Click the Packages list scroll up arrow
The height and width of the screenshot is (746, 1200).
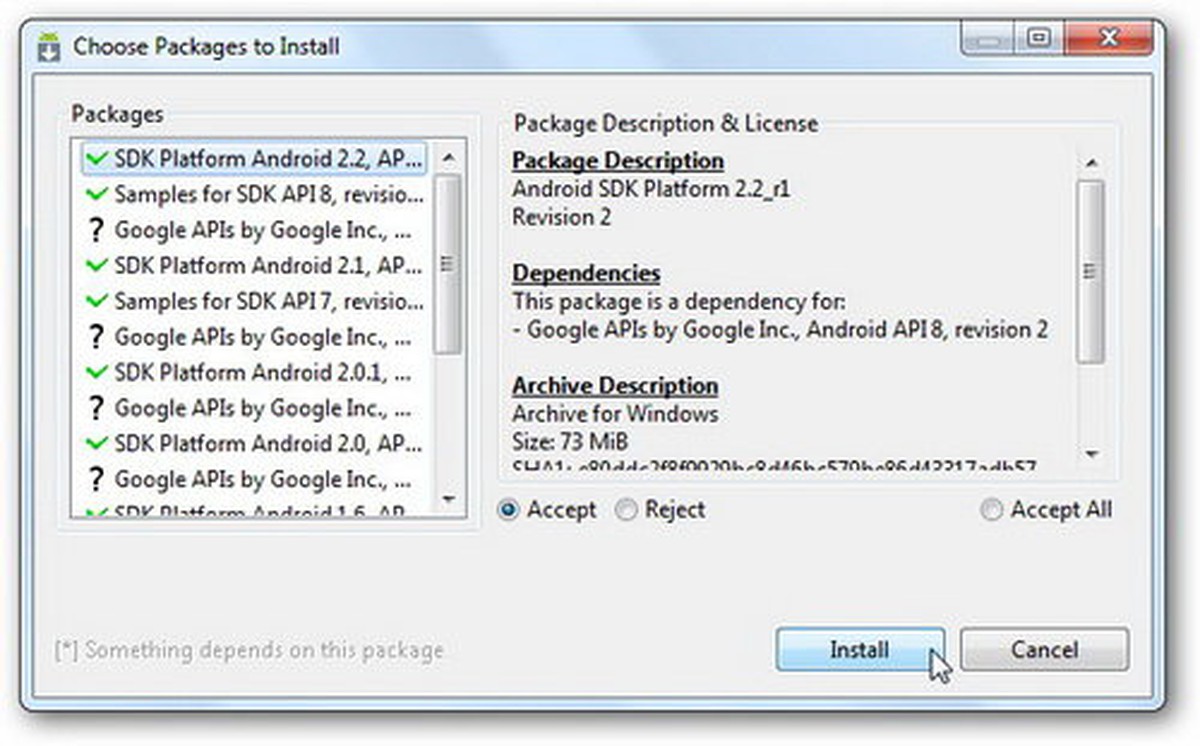coord(447,158)
